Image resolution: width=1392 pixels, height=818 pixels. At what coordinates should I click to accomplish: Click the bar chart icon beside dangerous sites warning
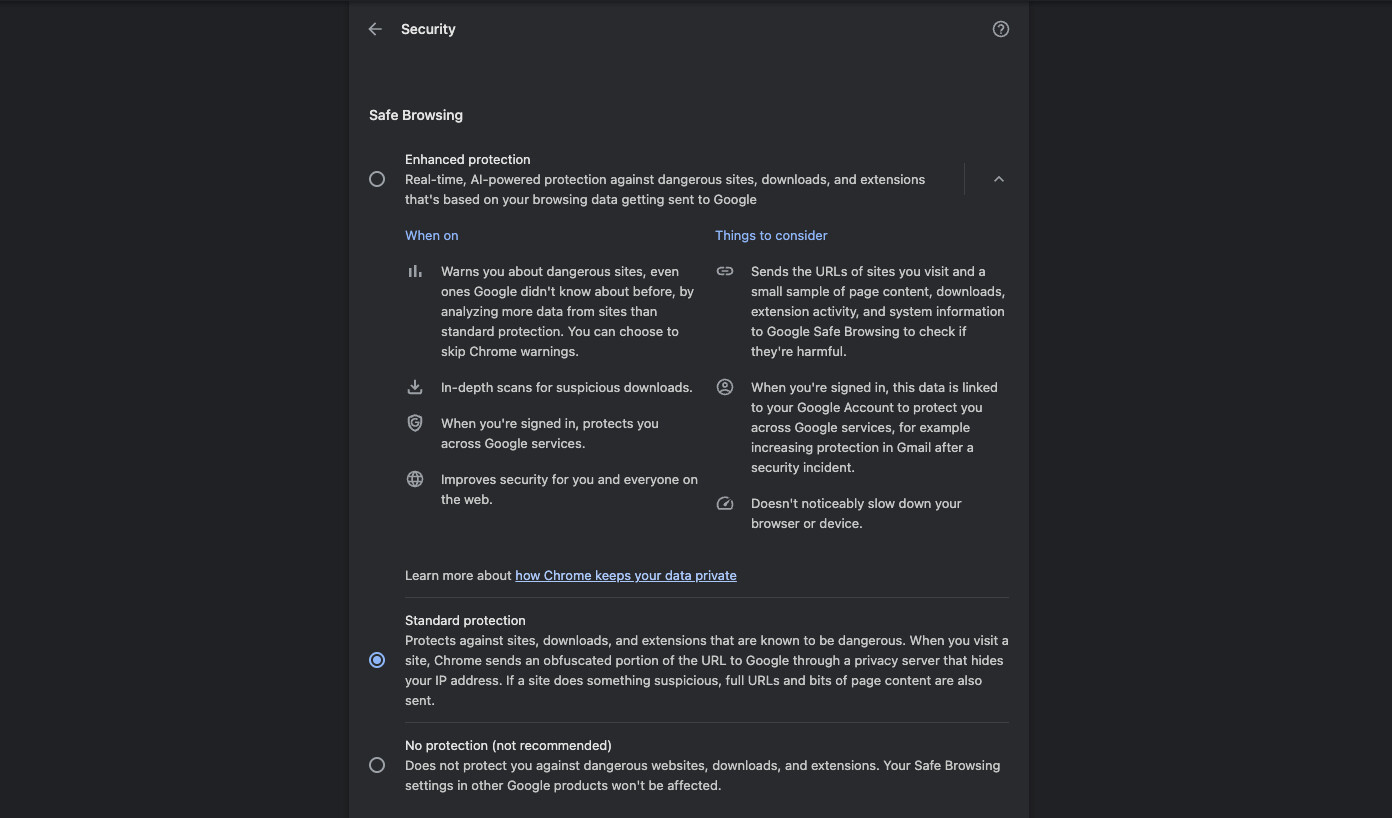tap(415, 271)
